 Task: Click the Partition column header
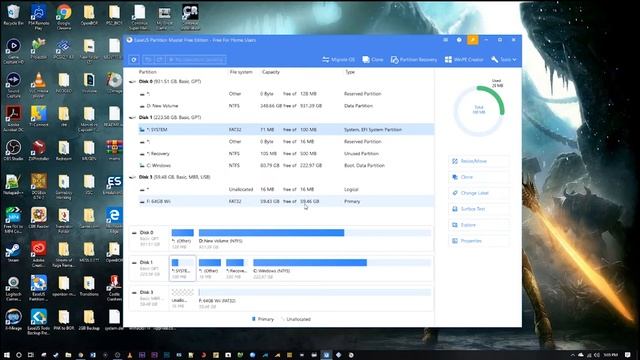point(148,72)
